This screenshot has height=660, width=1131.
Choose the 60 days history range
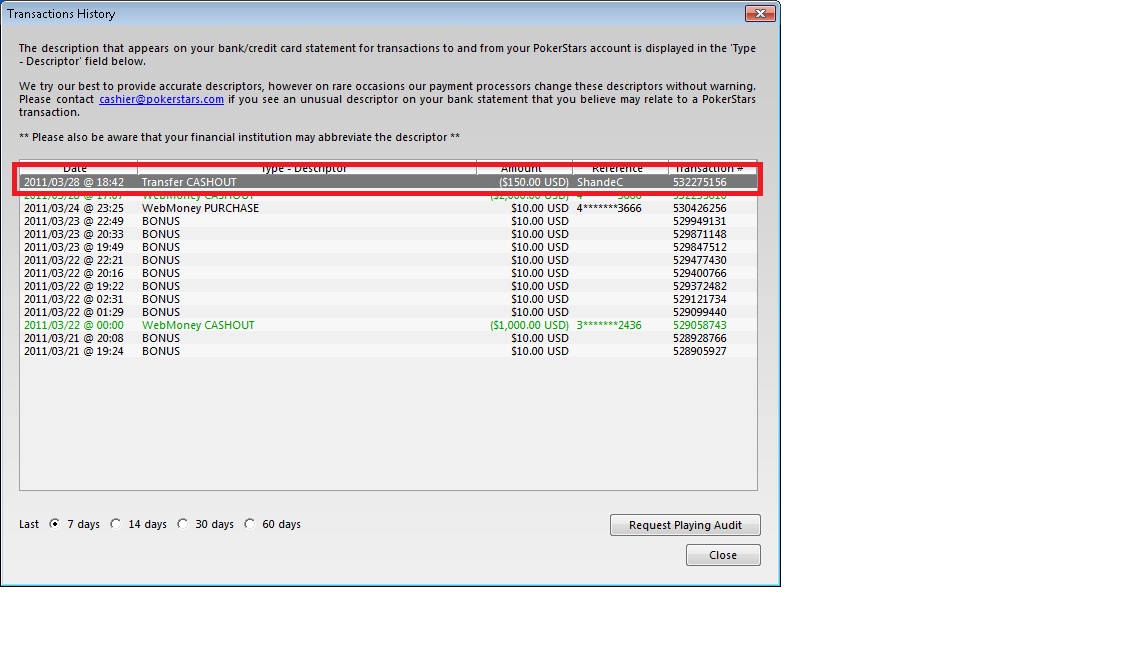pos(250,524)
